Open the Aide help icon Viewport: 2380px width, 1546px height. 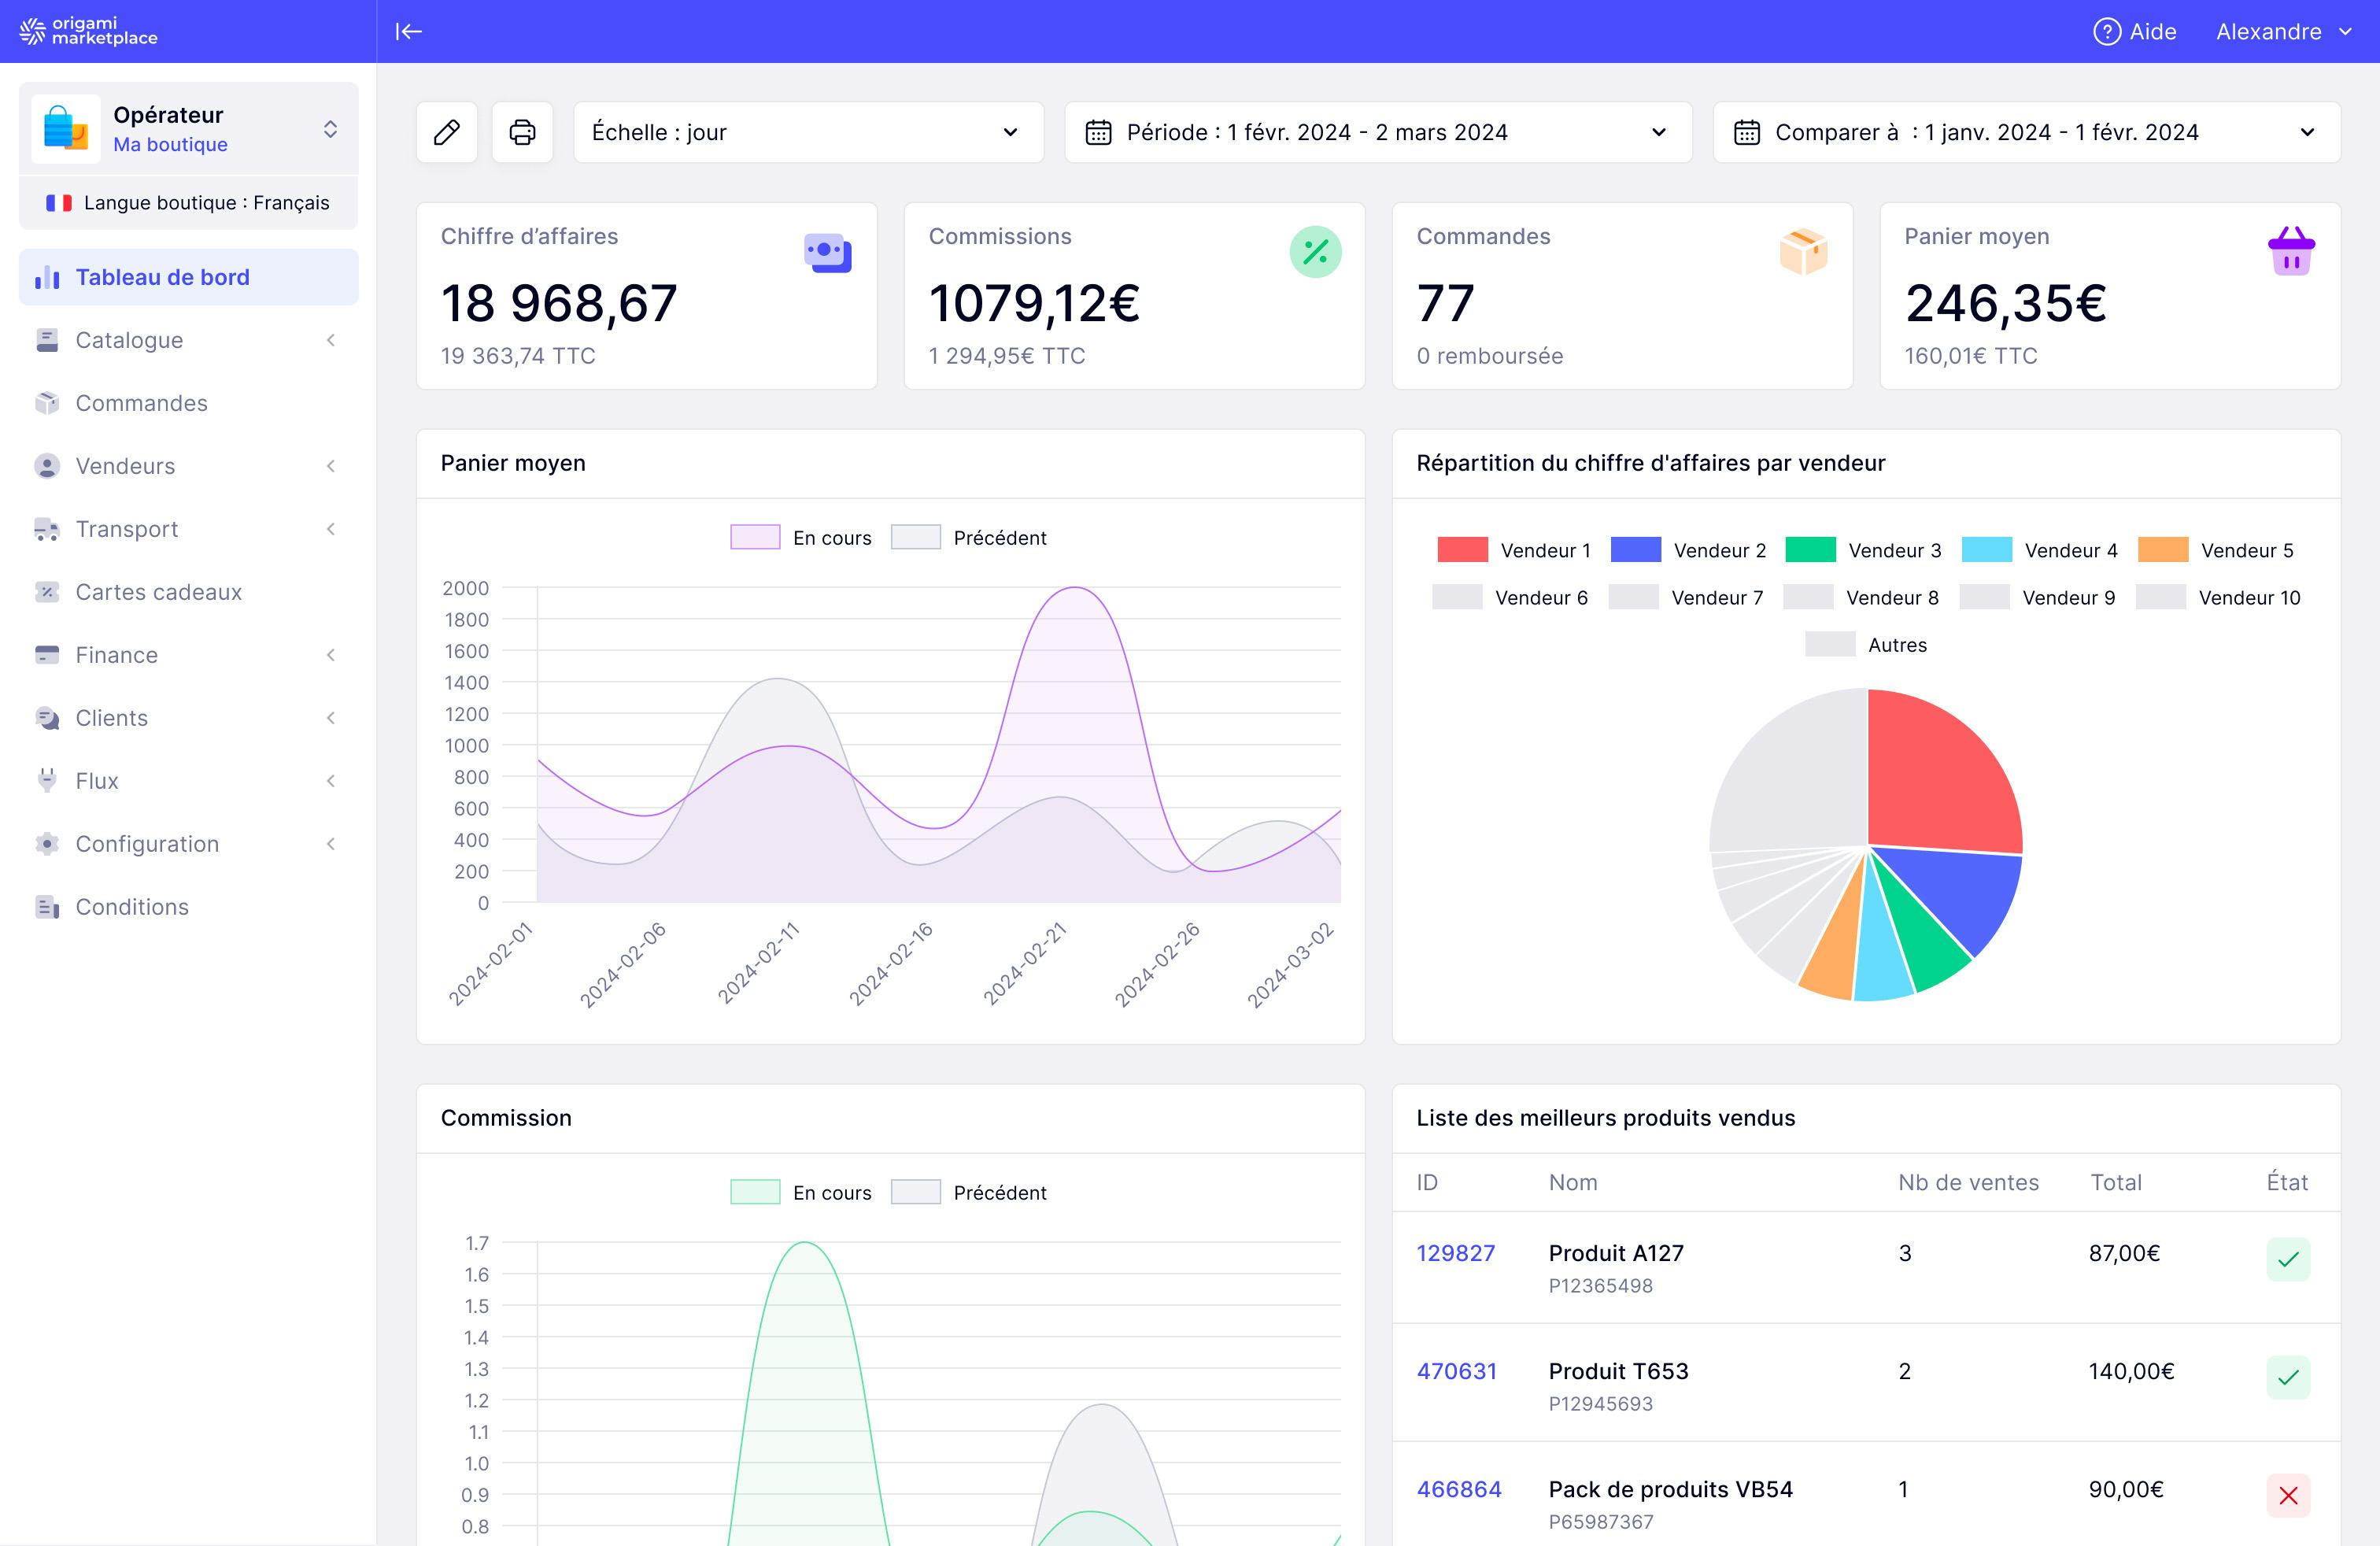(x=2107, y=31)
